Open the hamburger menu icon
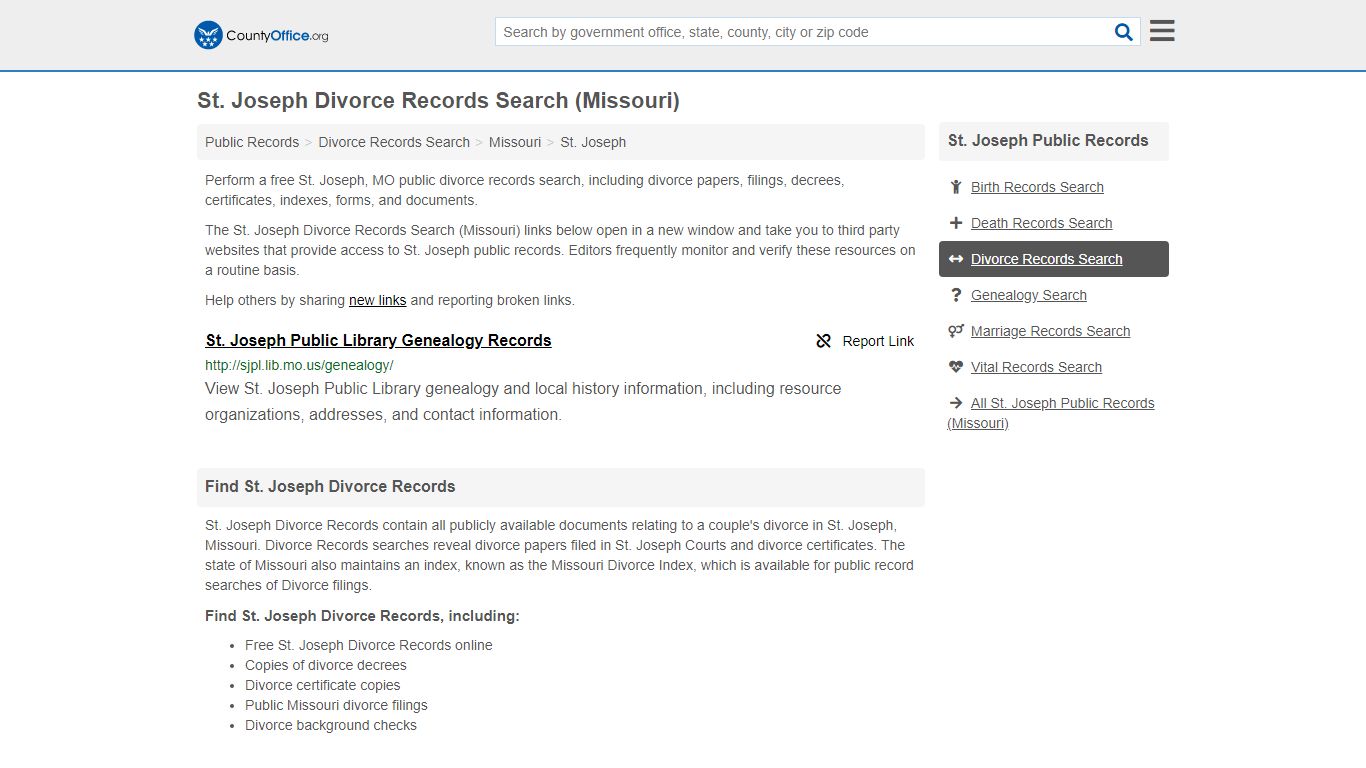The height and width of the screenshot is (768, 1366). [1162, 31]
